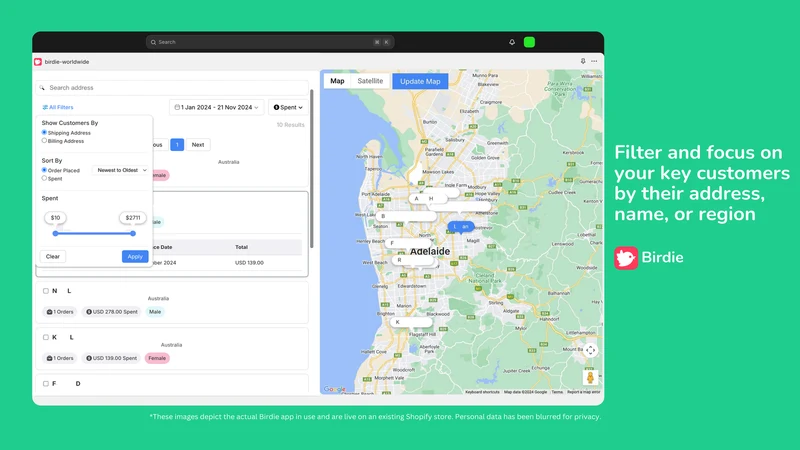Select page 1 in pagination
This screenshot has width=800, height=450.
(x=177, y=145)
